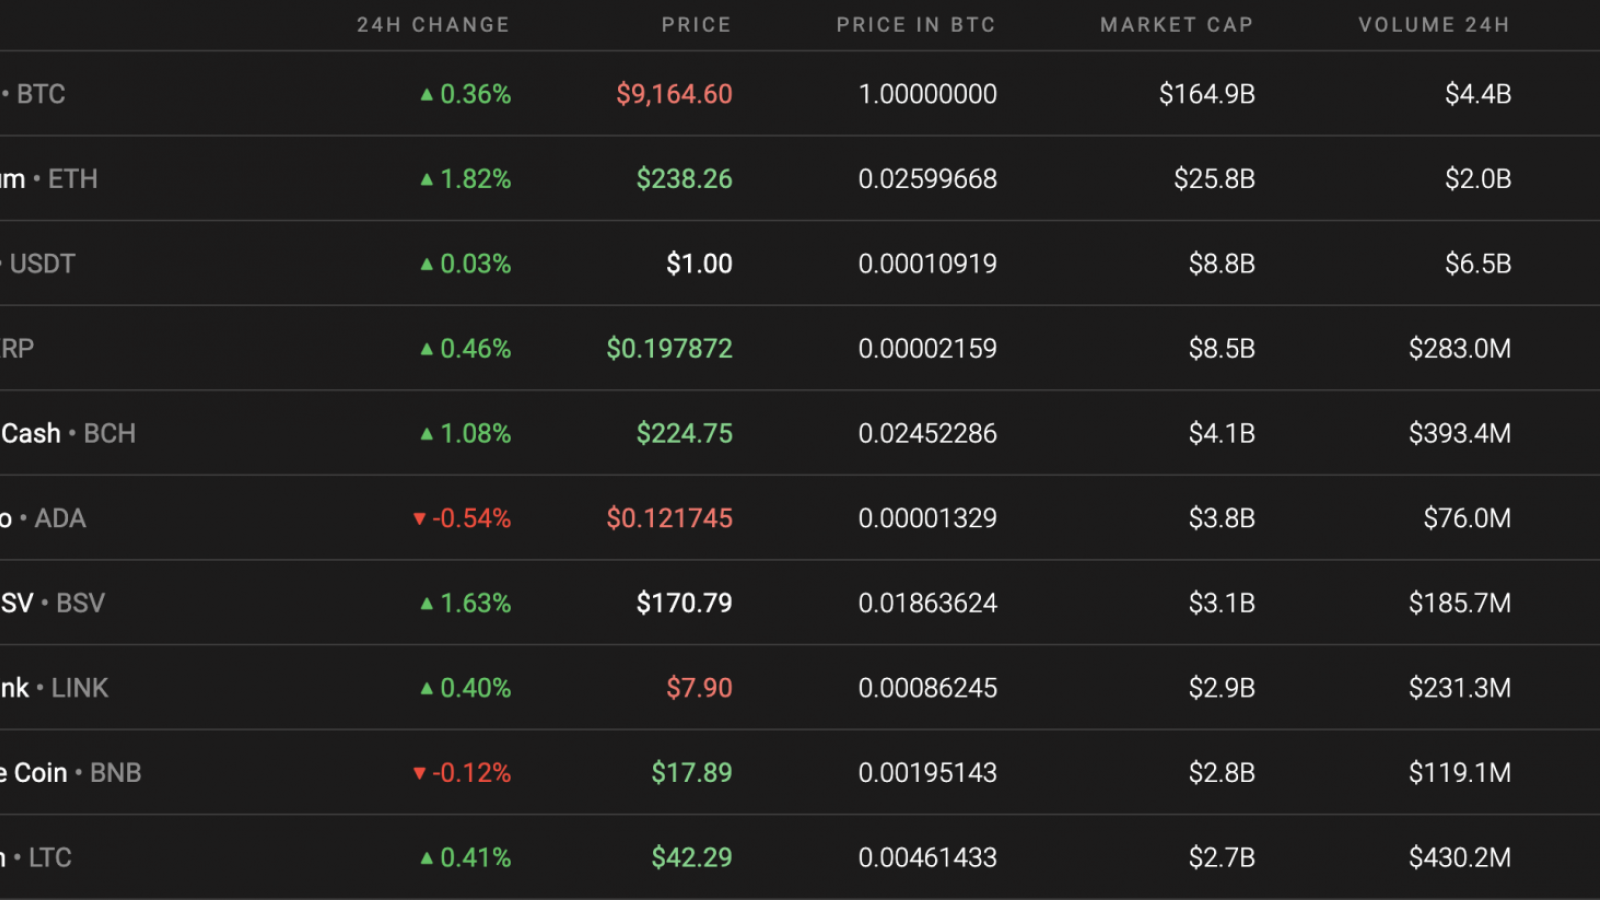This screenshot has width=1600, height=900.
Task: Click BTC price value 0.00086245
Action: point(928,688)
